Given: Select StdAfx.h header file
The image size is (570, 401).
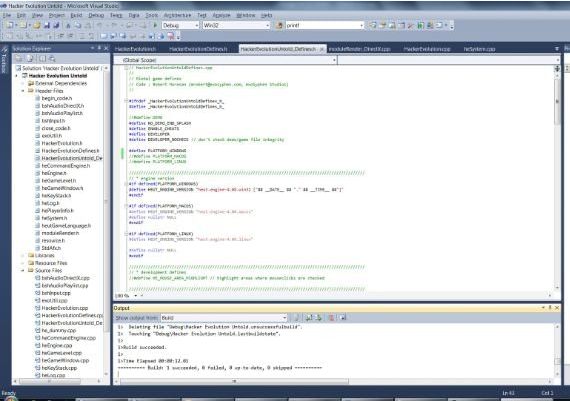Looking at the screenshot, I should click(x=51, y=248).
